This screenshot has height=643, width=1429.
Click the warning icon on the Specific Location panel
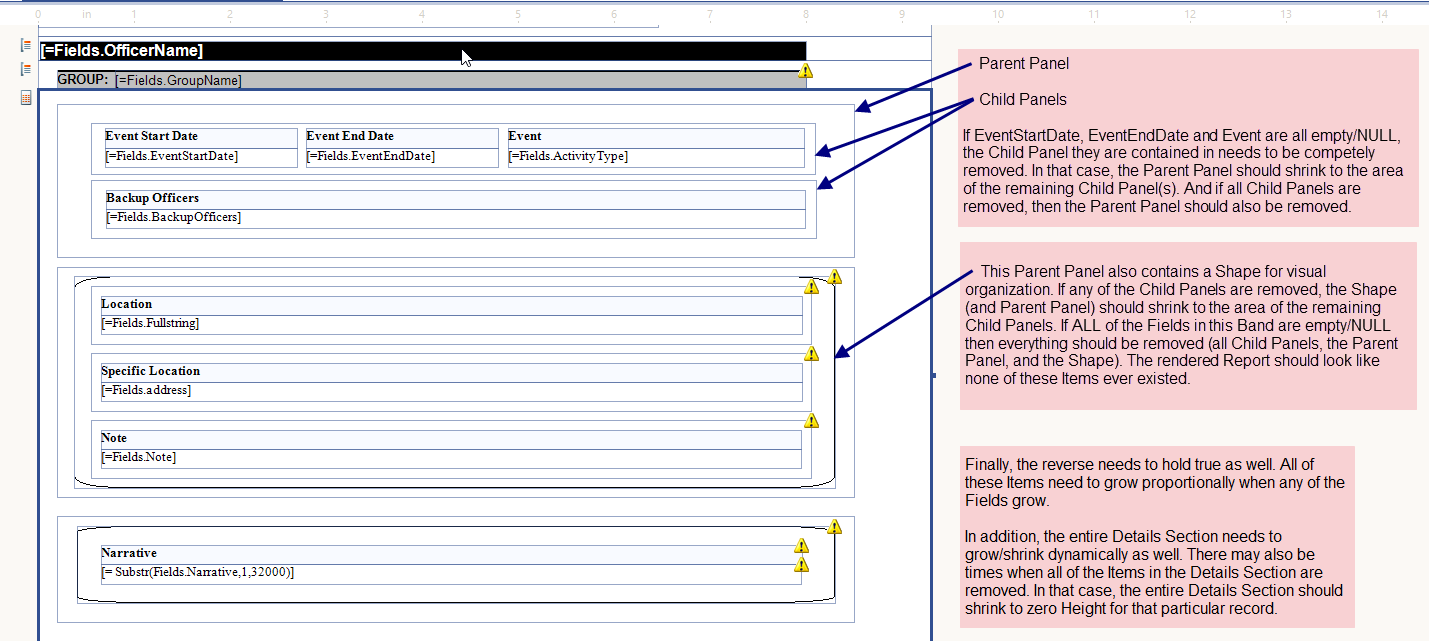click(x=811, y=354)
